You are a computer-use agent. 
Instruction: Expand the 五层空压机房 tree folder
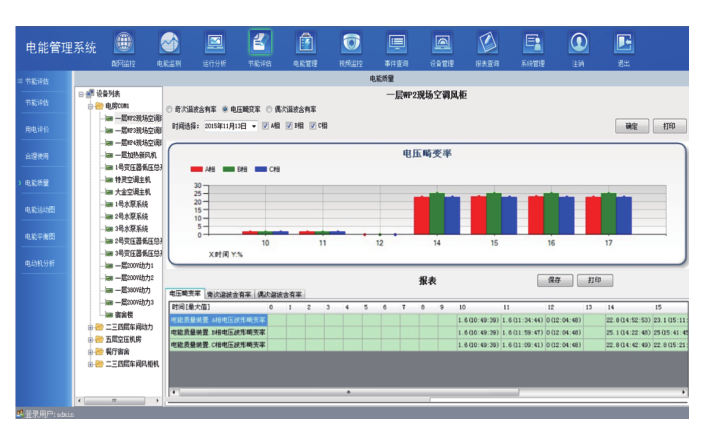click(x=91, y=339)
